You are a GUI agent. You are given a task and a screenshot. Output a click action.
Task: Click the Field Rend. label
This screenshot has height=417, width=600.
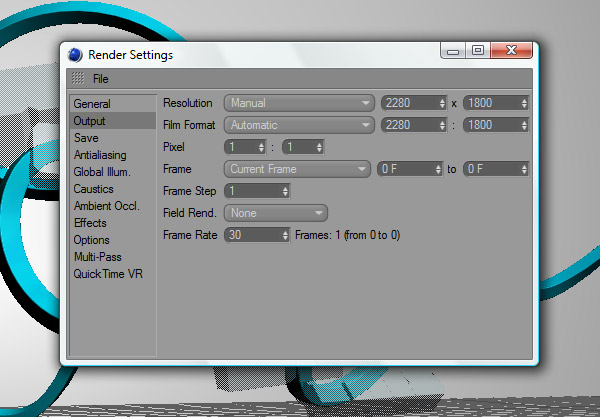tap(190, 213)
